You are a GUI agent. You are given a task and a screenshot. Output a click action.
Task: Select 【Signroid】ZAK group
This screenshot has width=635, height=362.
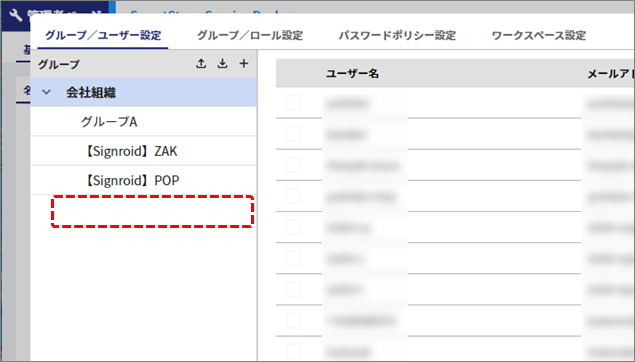coord(143,151)
